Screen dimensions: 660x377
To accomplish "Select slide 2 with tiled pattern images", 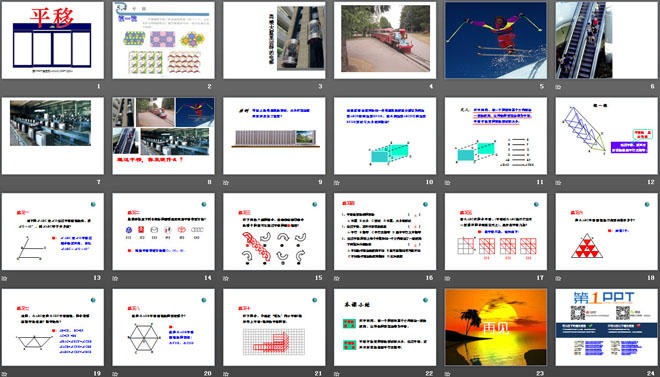I will click(163, 40).
